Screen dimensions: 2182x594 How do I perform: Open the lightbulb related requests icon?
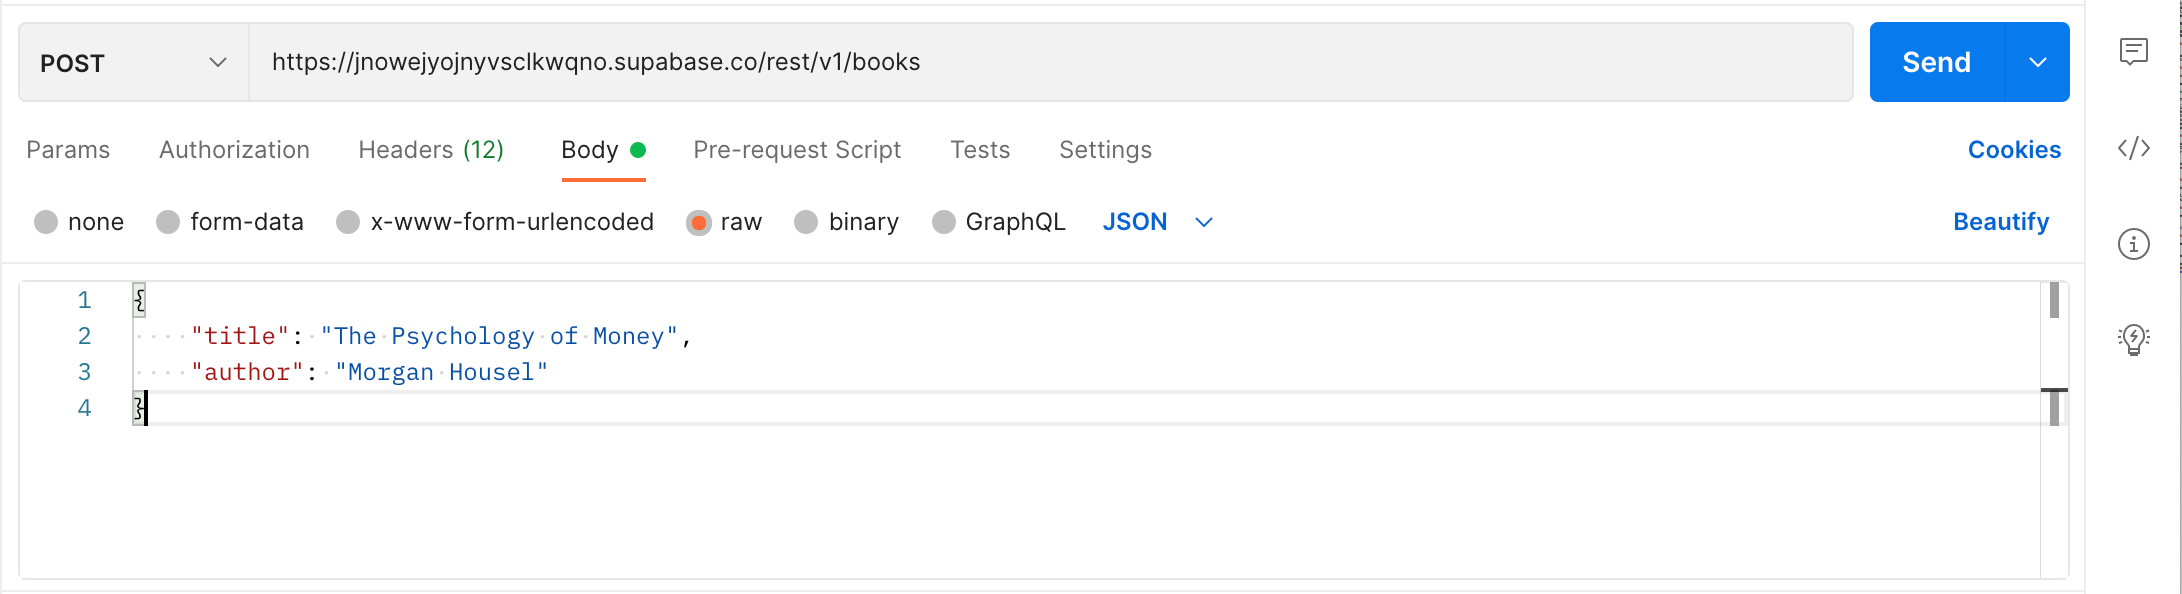coord(2133,339)
